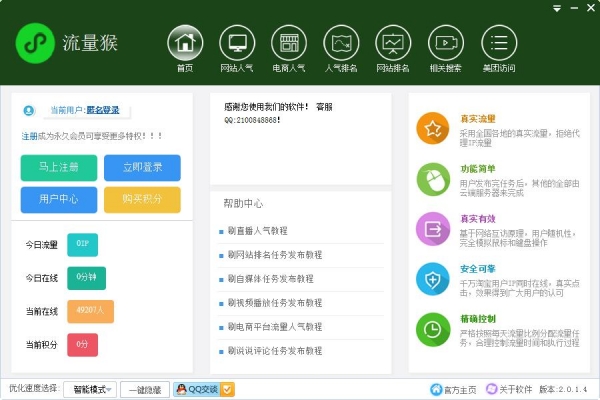Open the 智能模式 speed dropdown
The width and height of the screenshot is (600, 400).
(x=90, y=389)
